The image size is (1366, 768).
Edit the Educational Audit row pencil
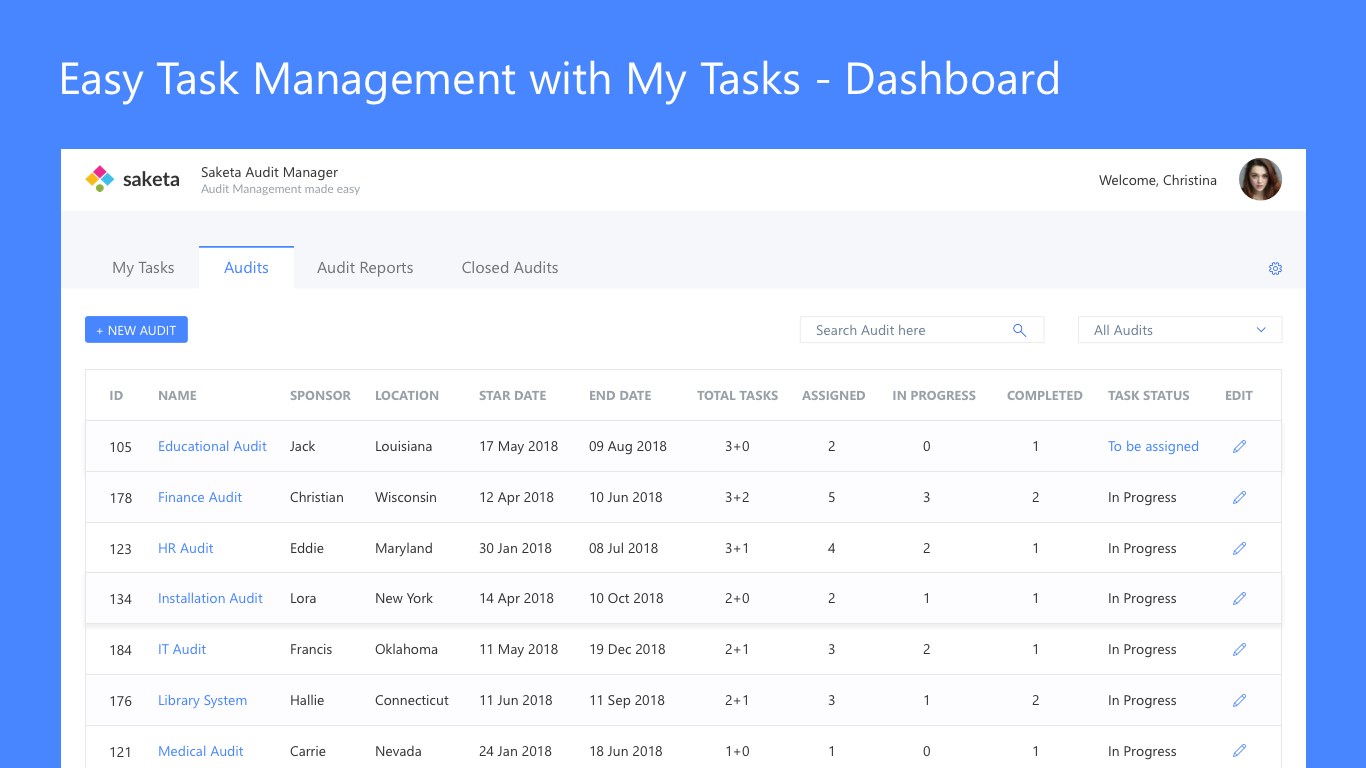pyautogui.click(x=1239, y=446)
